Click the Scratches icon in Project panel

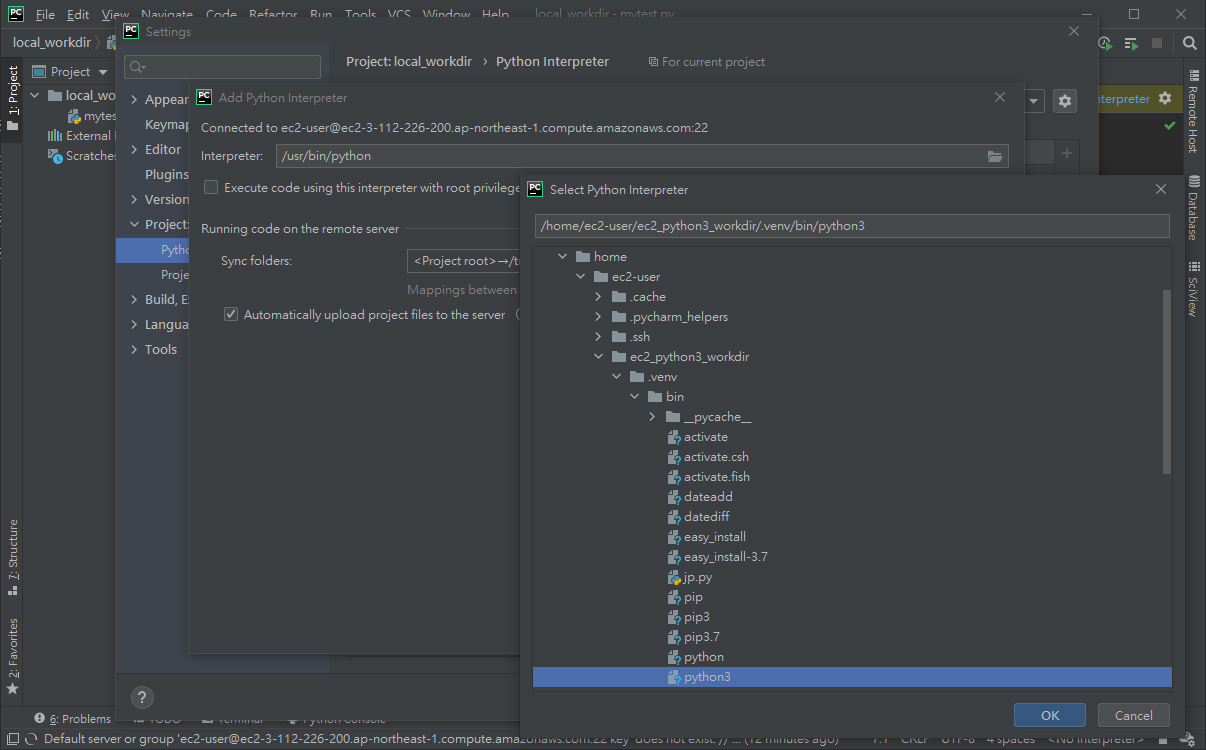[56, 156]
